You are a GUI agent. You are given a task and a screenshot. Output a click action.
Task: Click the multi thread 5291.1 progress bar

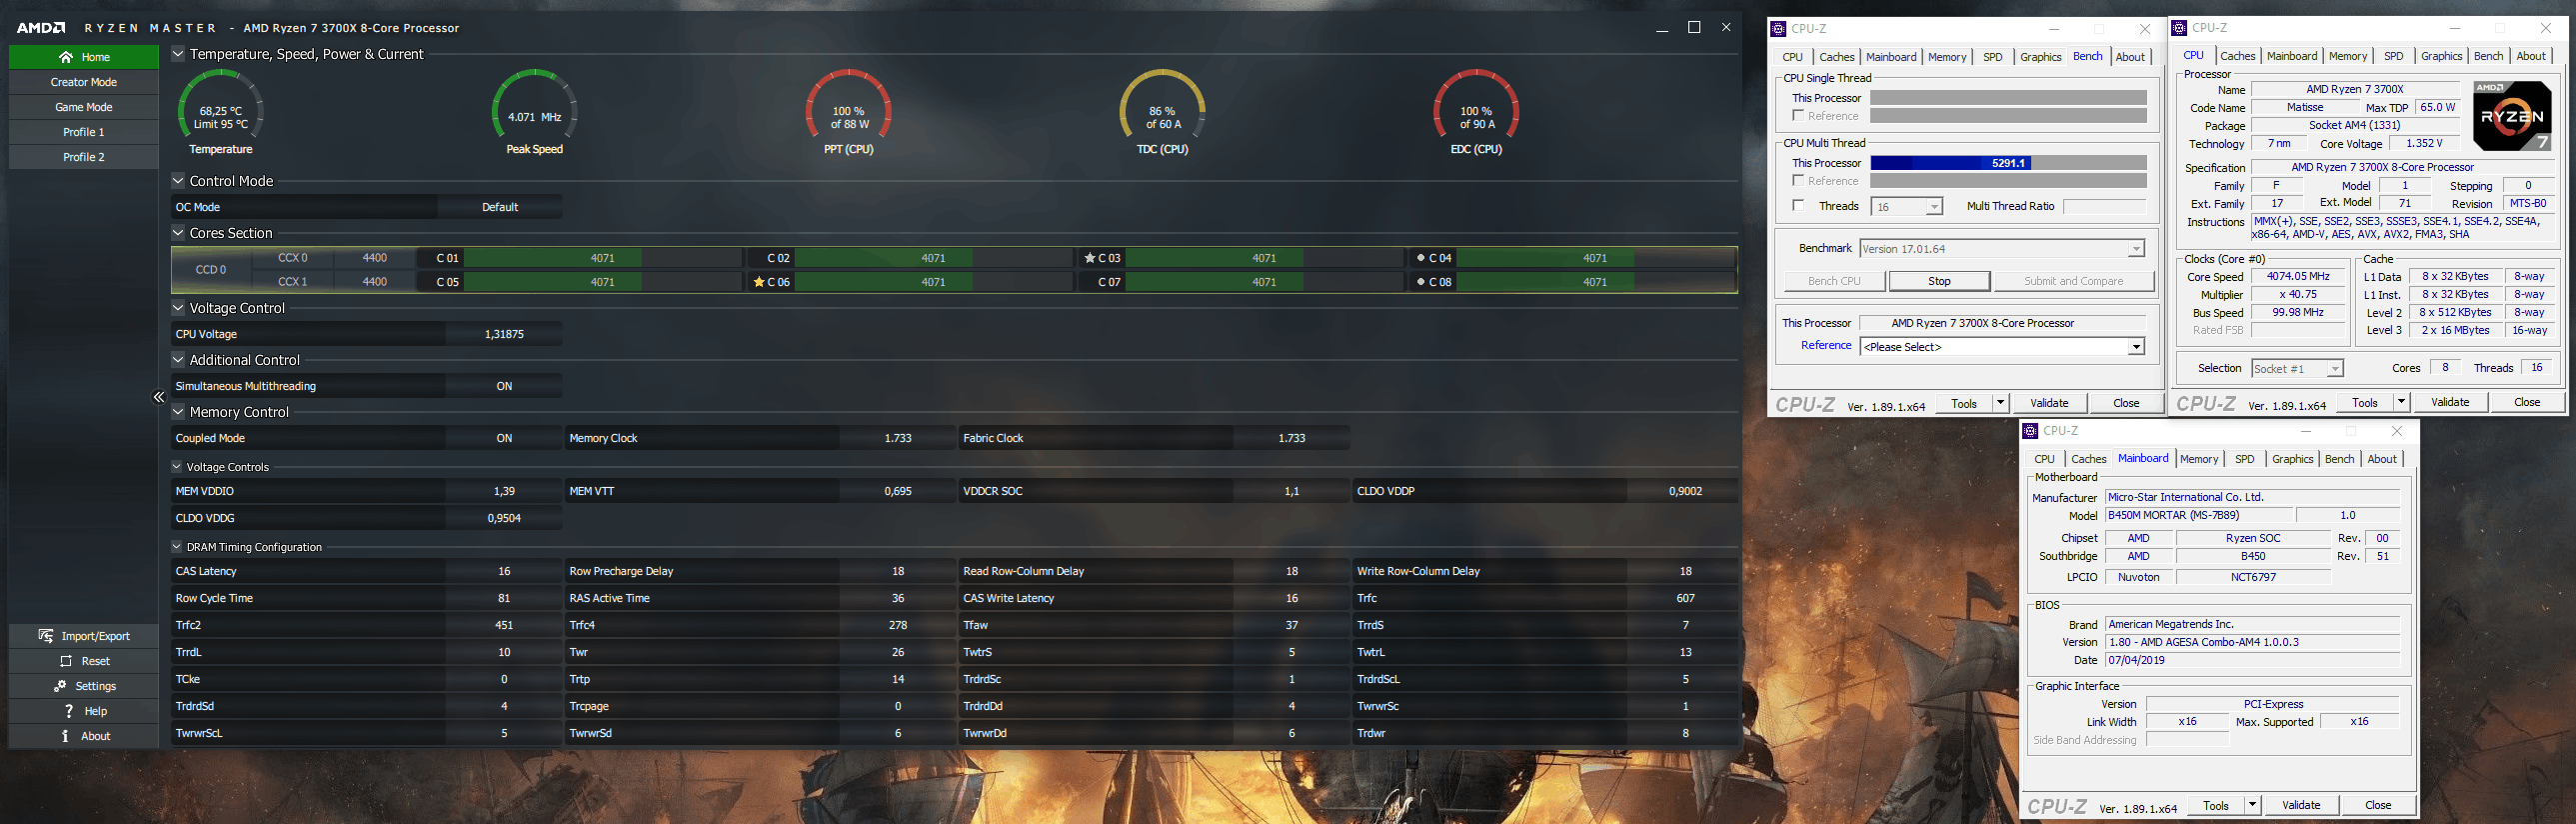2008,163
